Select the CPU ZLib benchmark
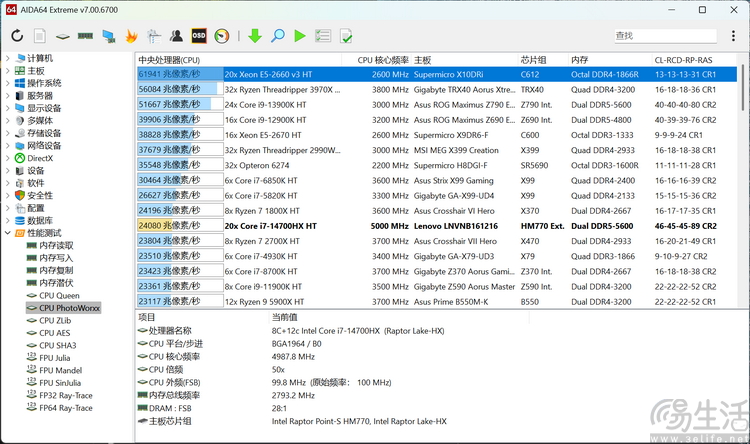 click(55, 321)
